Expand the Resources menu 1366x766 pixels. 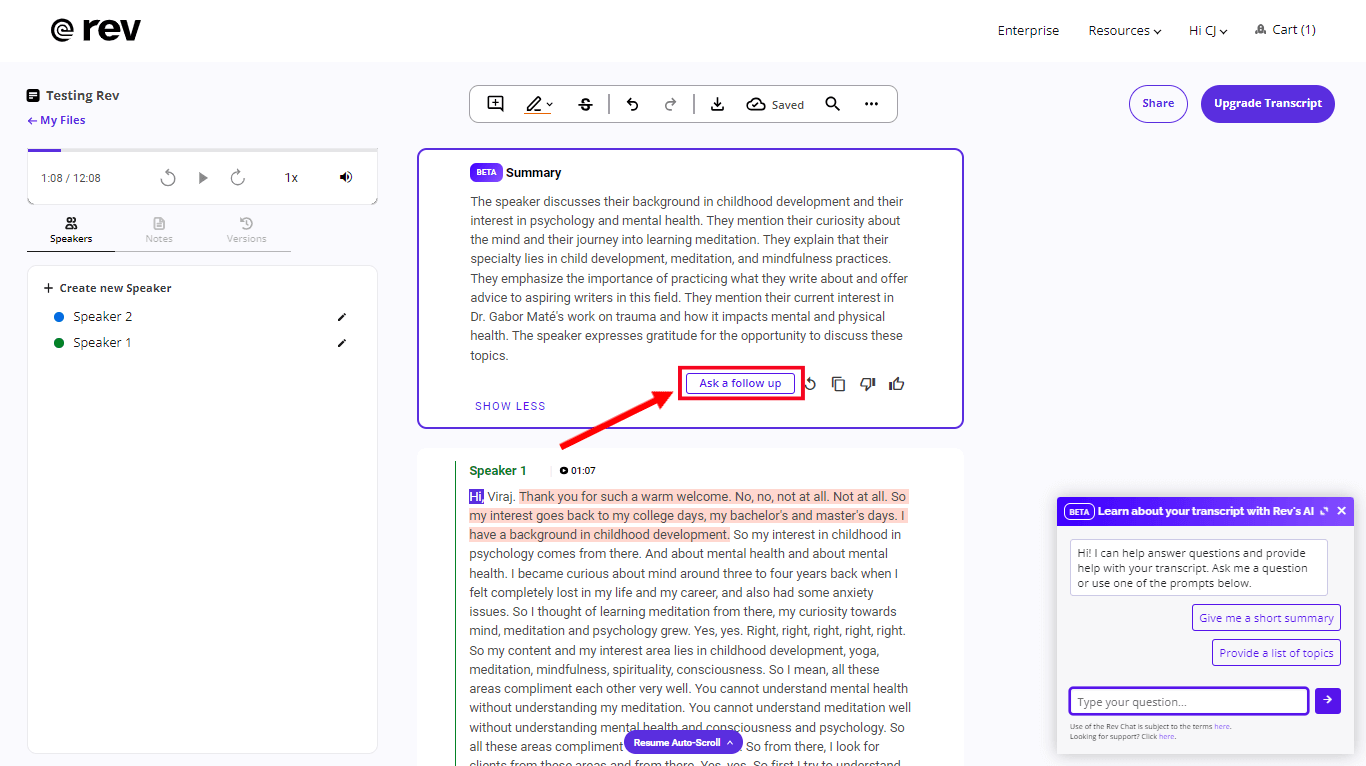[1124, 31]
